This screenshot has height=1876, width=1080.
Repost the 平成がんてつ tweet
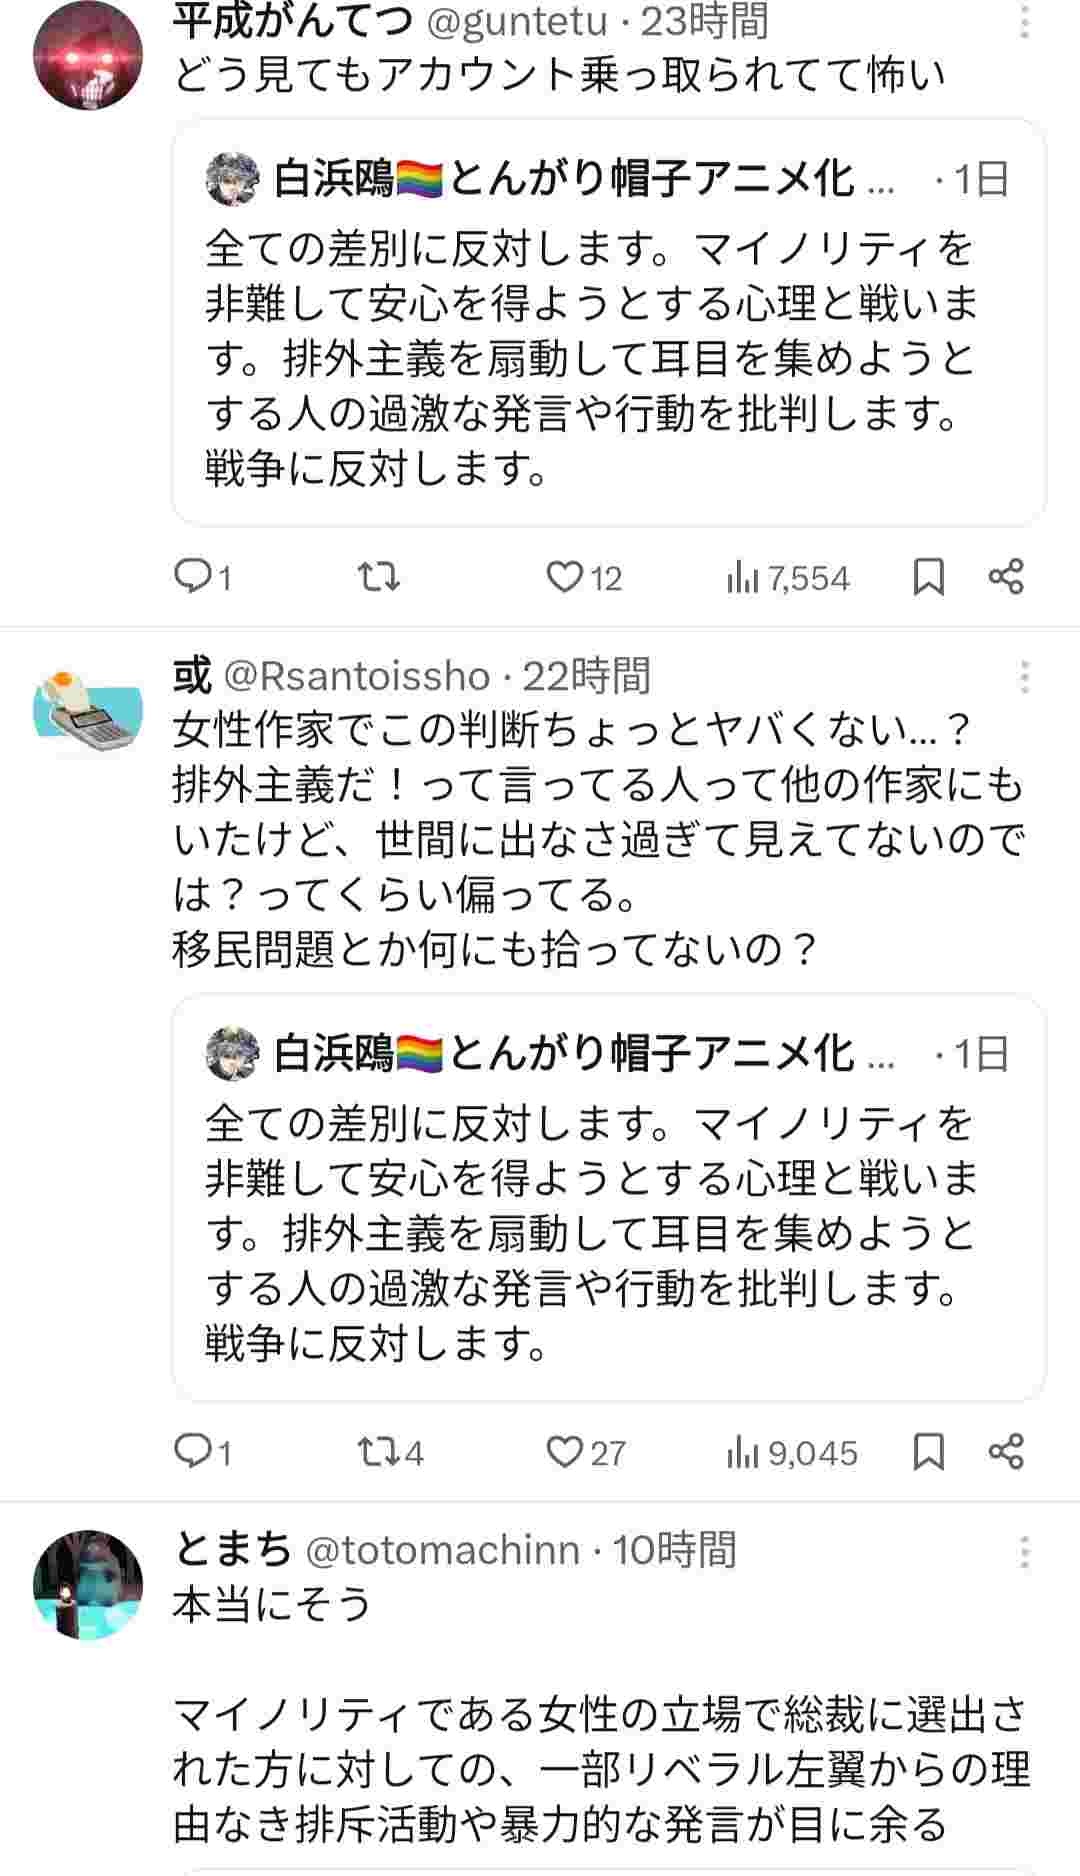(379, 576)
